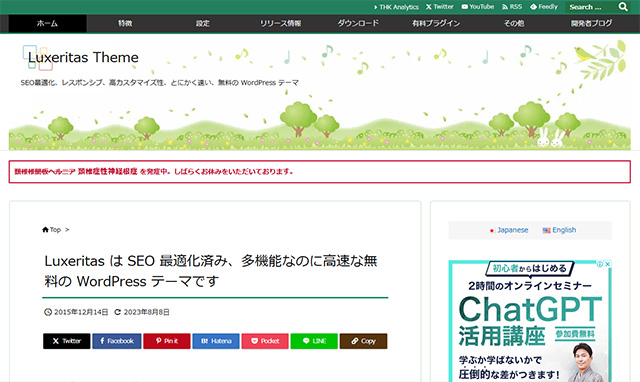The image size is (640, 382).
Task: Click the article headline about Luxeritas
Action: [211, 271]
